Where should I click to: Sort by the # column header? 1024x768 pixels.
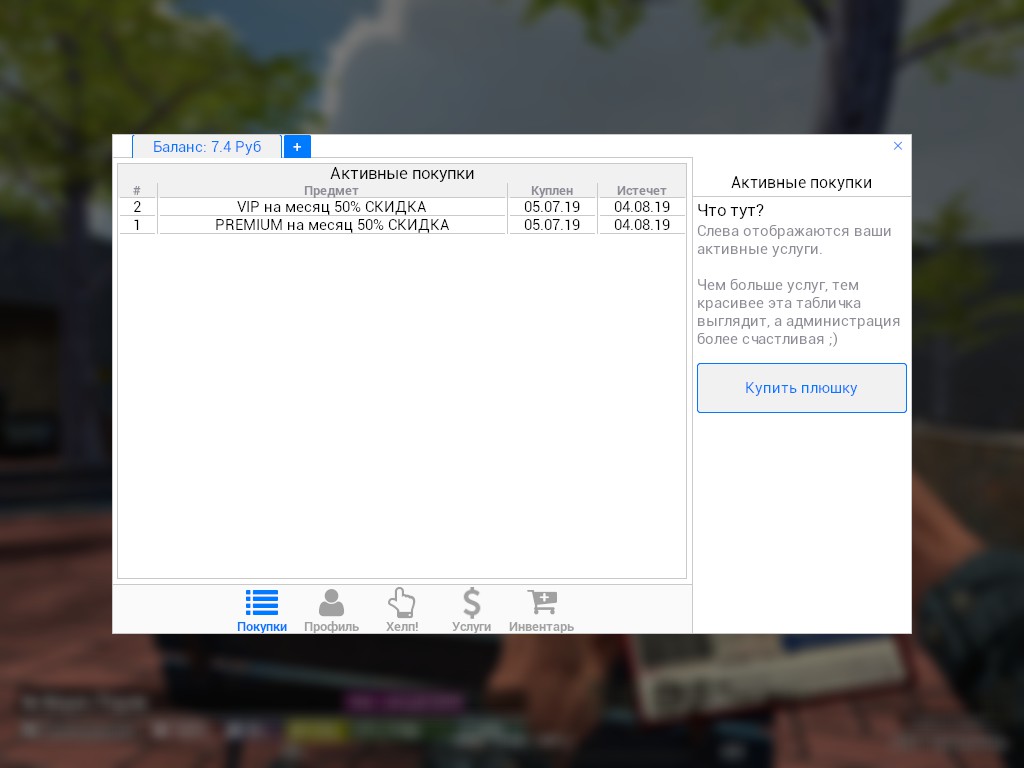137,191
